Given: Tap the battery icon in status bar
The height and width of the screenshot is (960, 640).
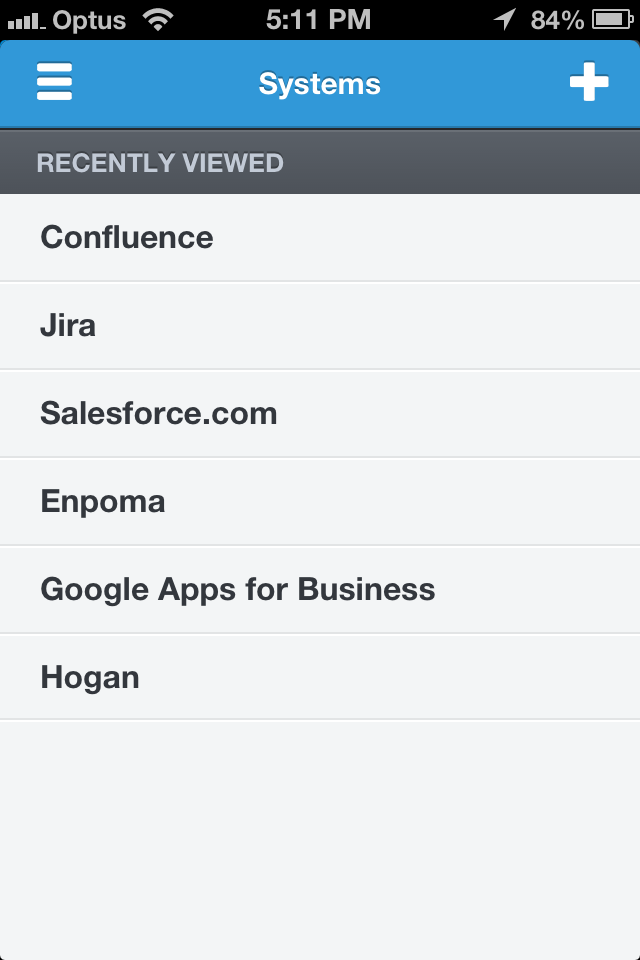Looking at the screenshot, I should [611, 19].
